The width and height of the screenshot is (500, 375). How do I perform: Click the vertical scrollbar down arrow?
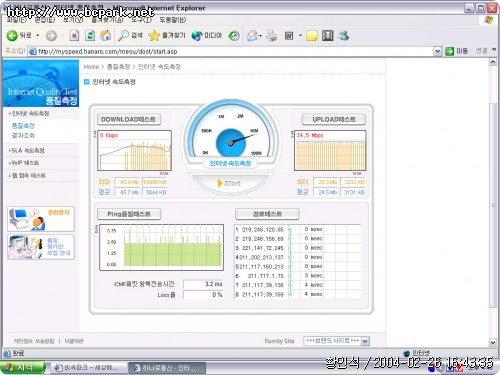point(493,342)
